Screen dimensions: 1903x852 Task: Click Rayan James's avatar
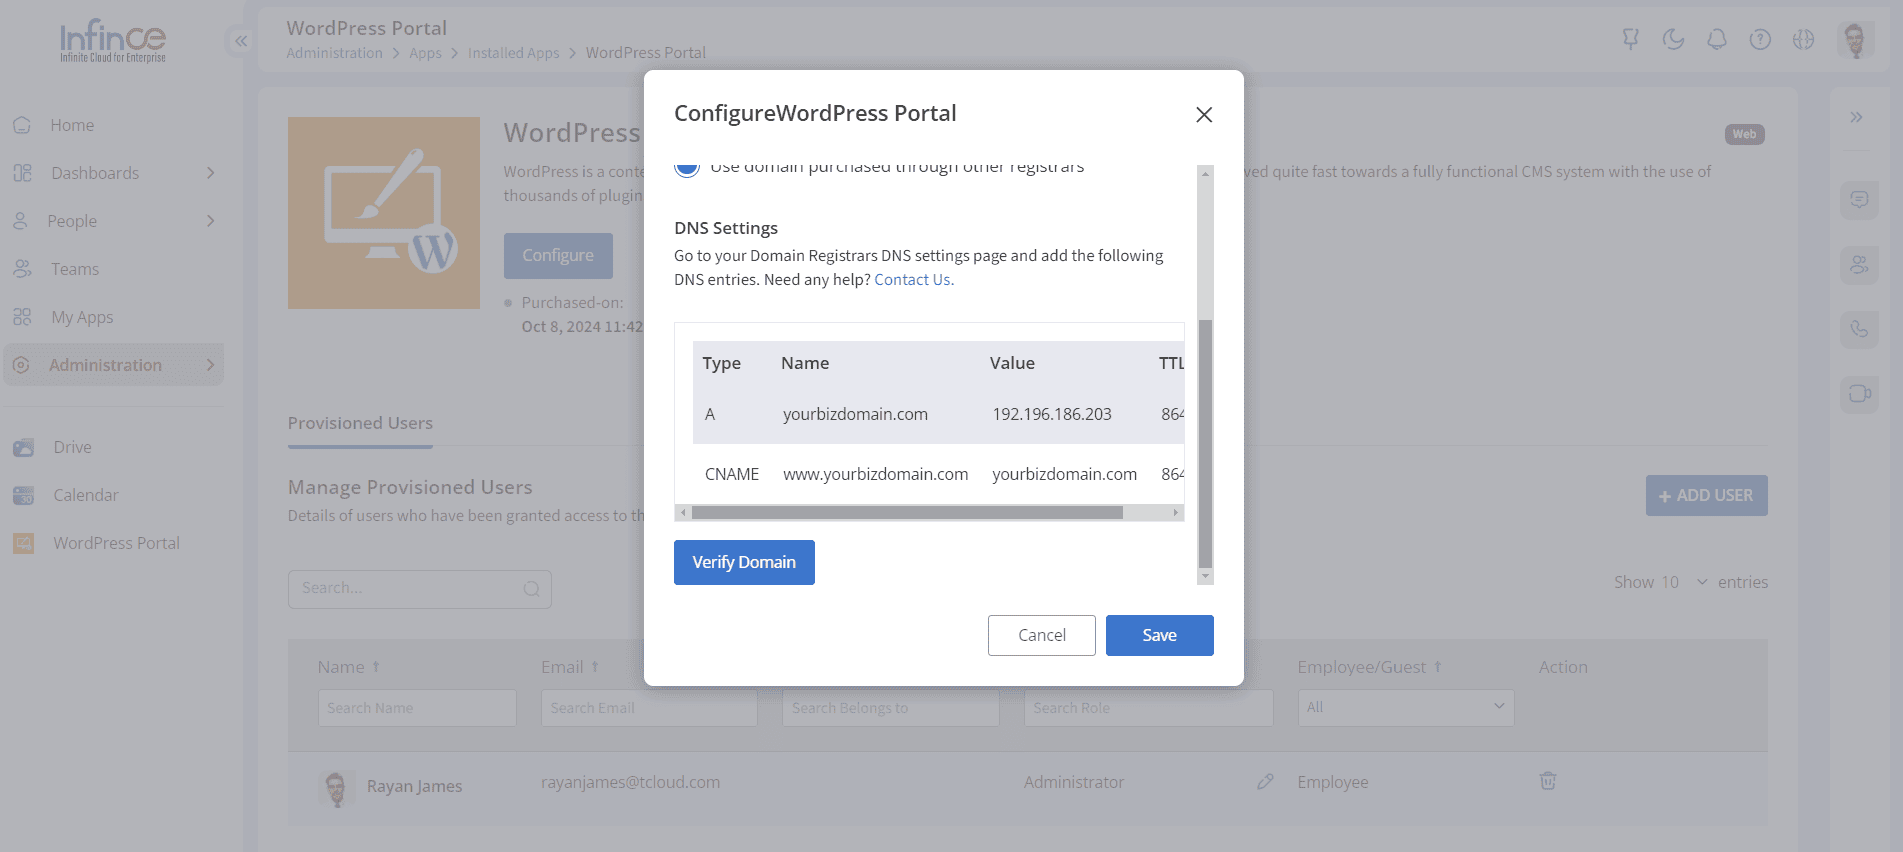click(x=336, y=788)
